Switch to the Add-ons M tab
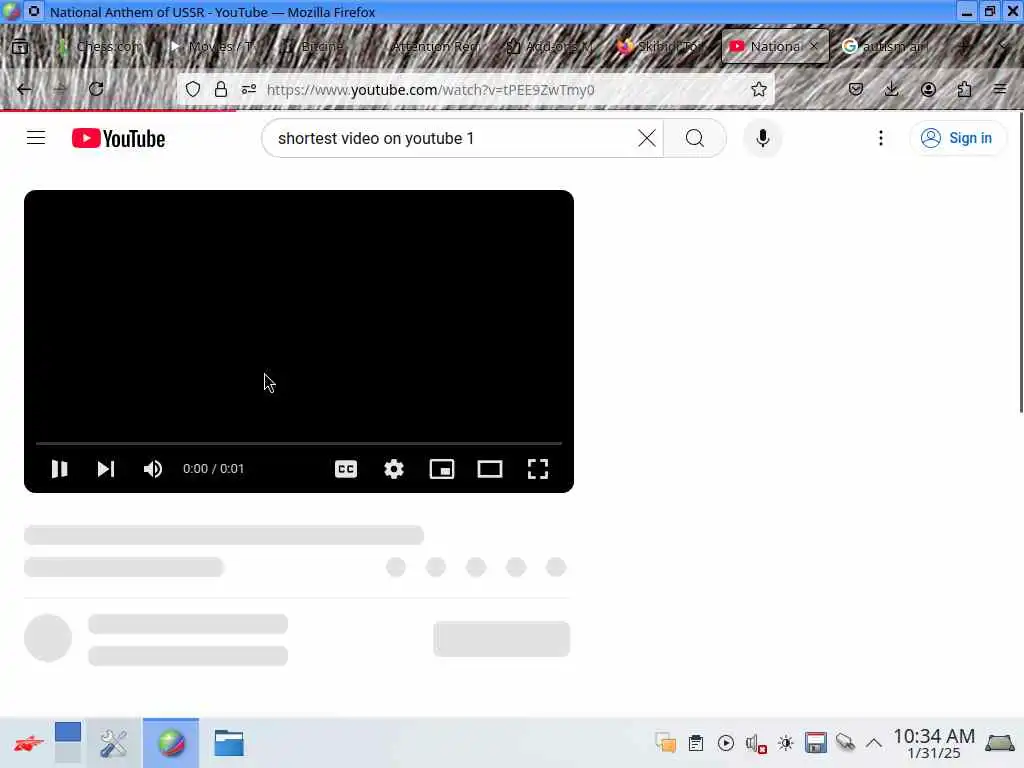 [x=551, y=46]
